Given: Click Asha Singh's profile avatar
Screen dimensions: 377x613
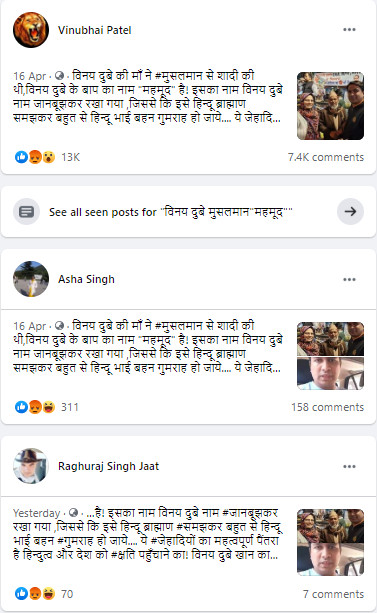Looking at the screenshot, I should pos(31,279).
